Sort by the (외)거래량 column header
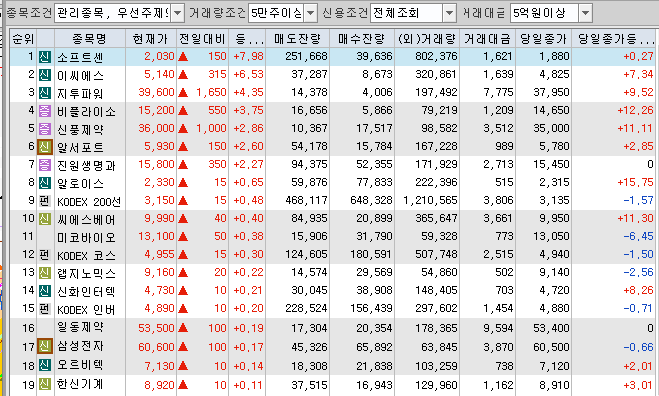The height and width of the screenshot is (396, 659). click(427, 39)
